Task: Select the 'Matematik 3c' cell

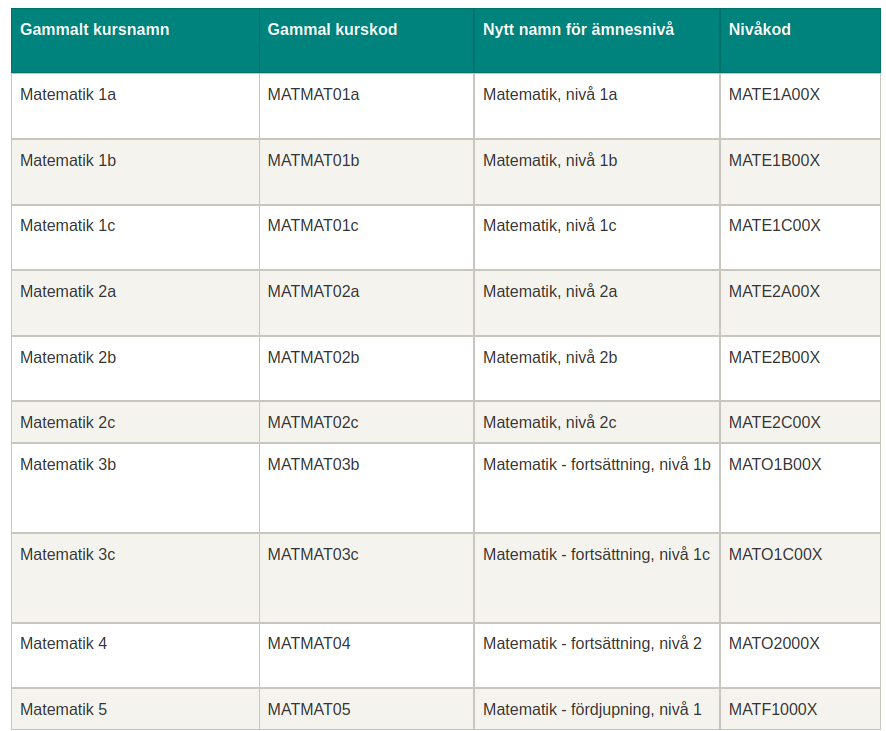Action: 67,555
